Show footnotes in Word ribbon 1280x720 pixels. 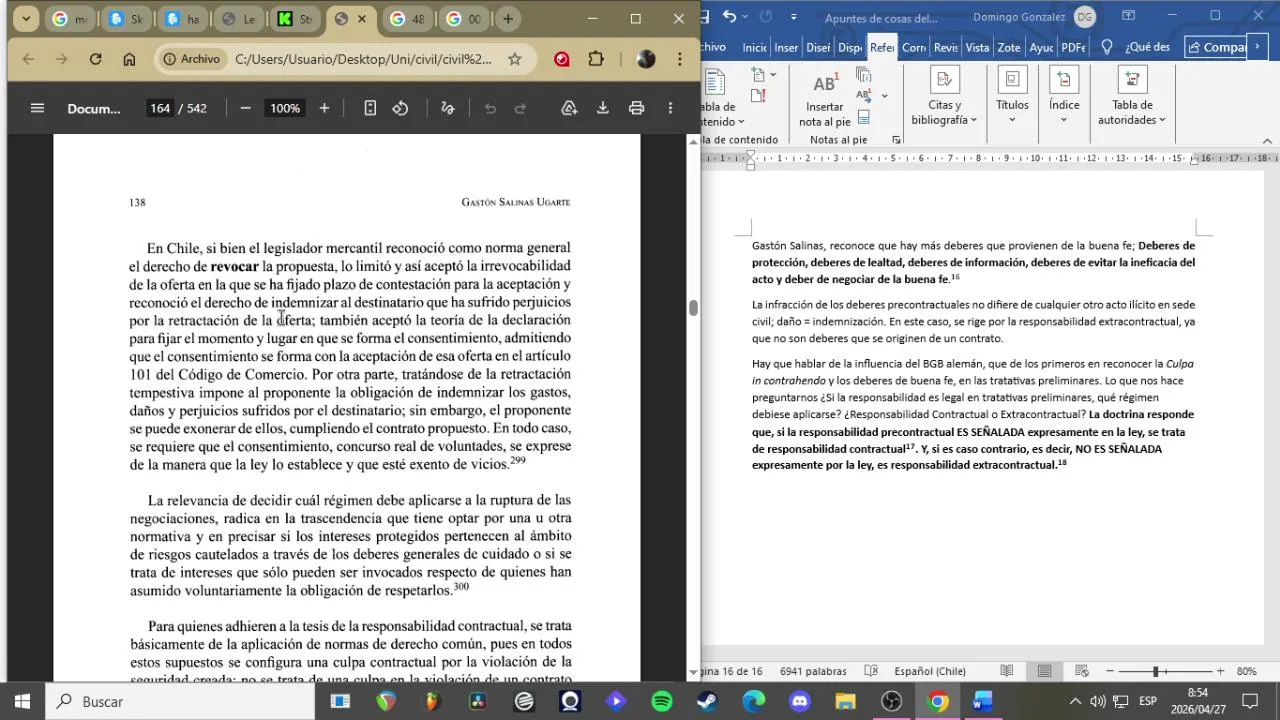coord(863,117)
